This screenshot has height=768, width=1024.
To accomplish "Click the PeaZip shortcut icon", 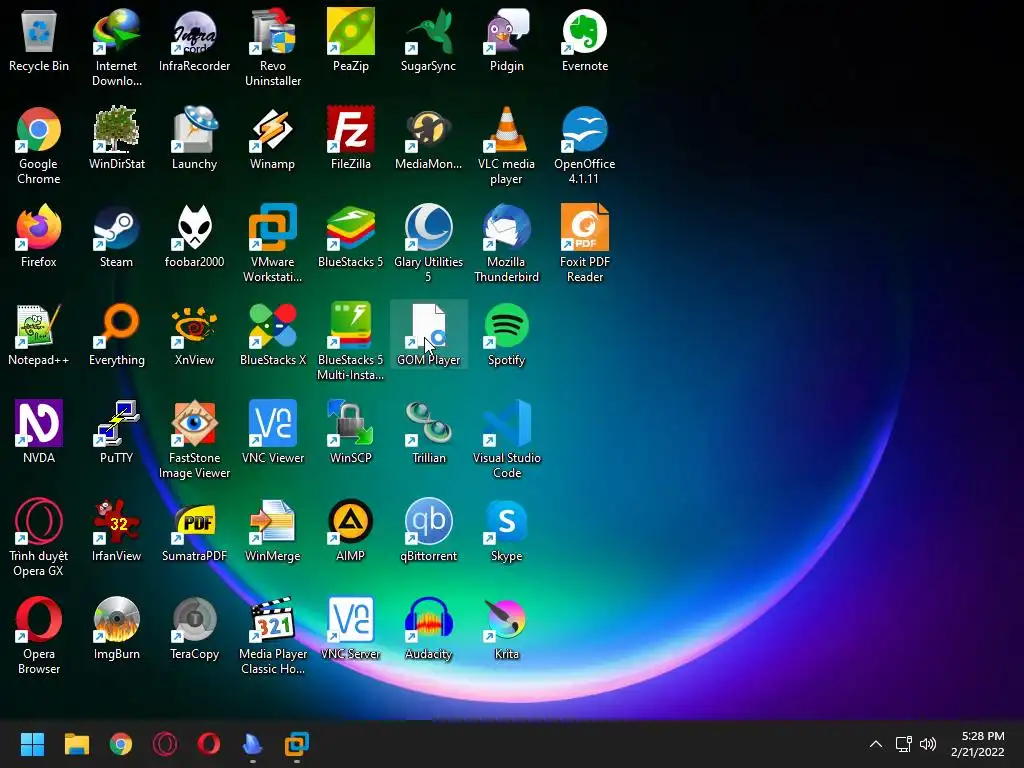I will (351, 31).
